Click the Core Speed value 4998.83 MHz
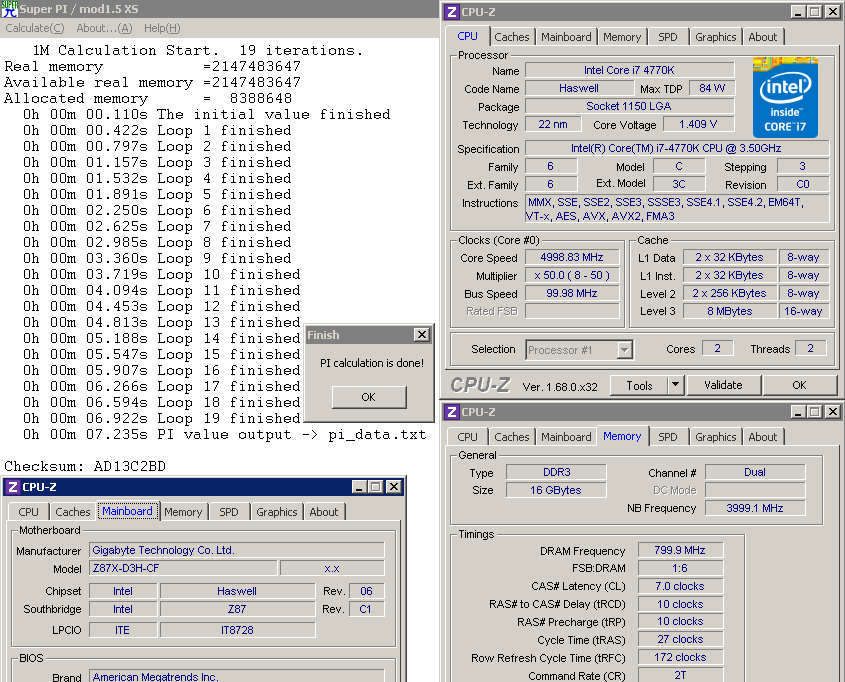Image resolution: width=845 pixels, height=682 pixels. pos(572,258)
